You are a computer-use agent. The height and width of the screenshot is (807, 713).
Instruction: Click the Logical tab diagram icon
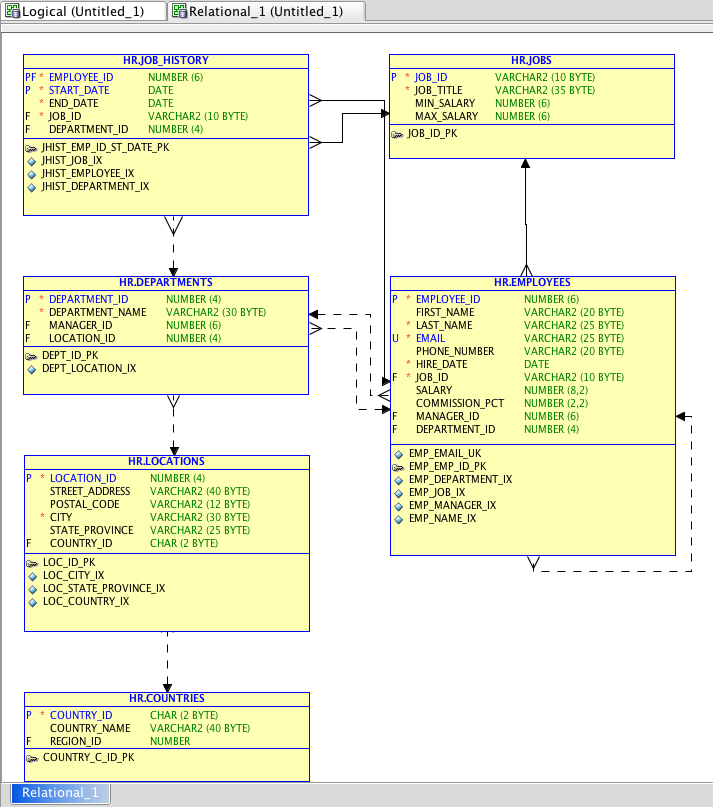[x=12, y=11]
